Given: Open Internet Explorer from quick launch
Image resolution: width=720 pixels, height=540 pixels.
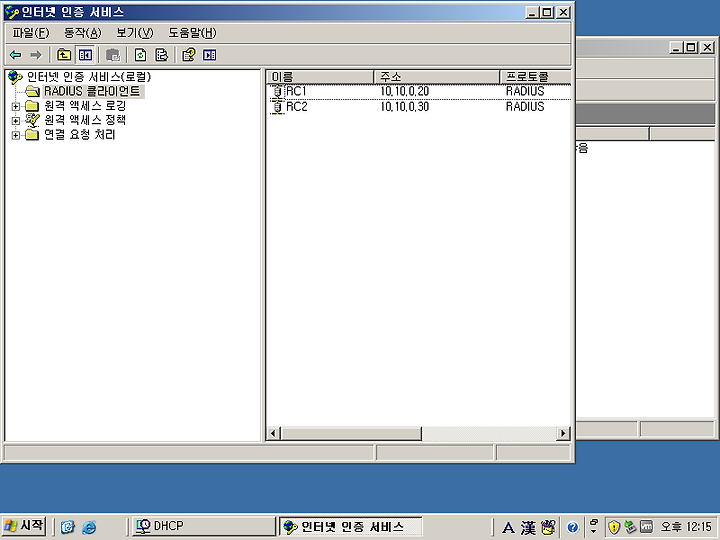Looking at the screenshot, I should pos(89,527).
